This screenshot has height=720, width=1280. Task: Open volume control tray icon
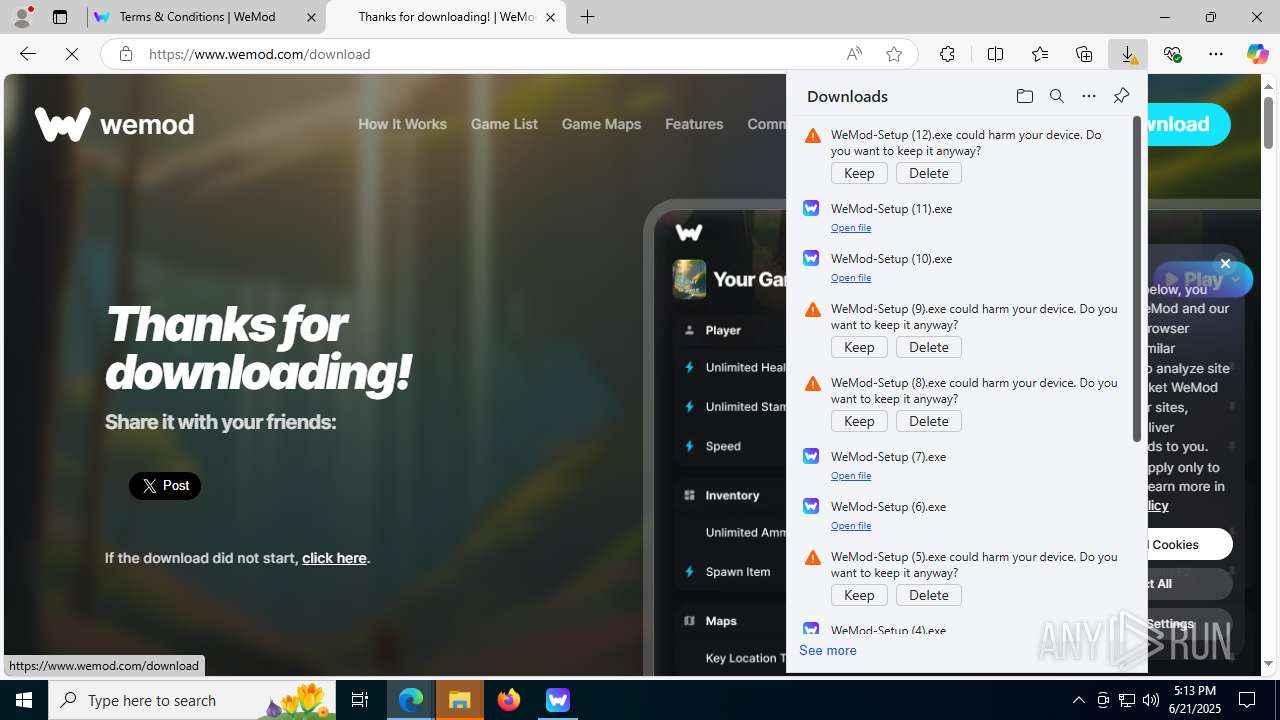point(1151,700)
